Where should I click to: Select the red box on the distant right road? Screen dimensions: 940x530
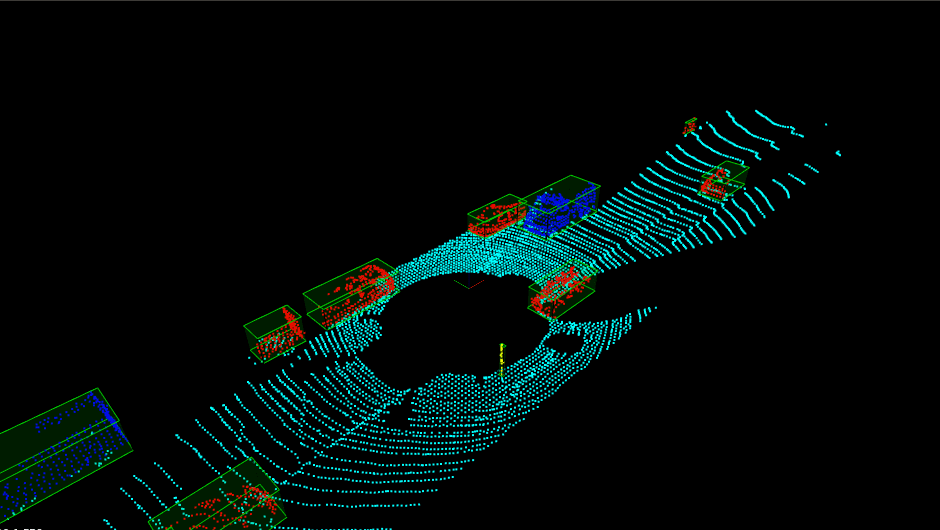pos(723,180)
